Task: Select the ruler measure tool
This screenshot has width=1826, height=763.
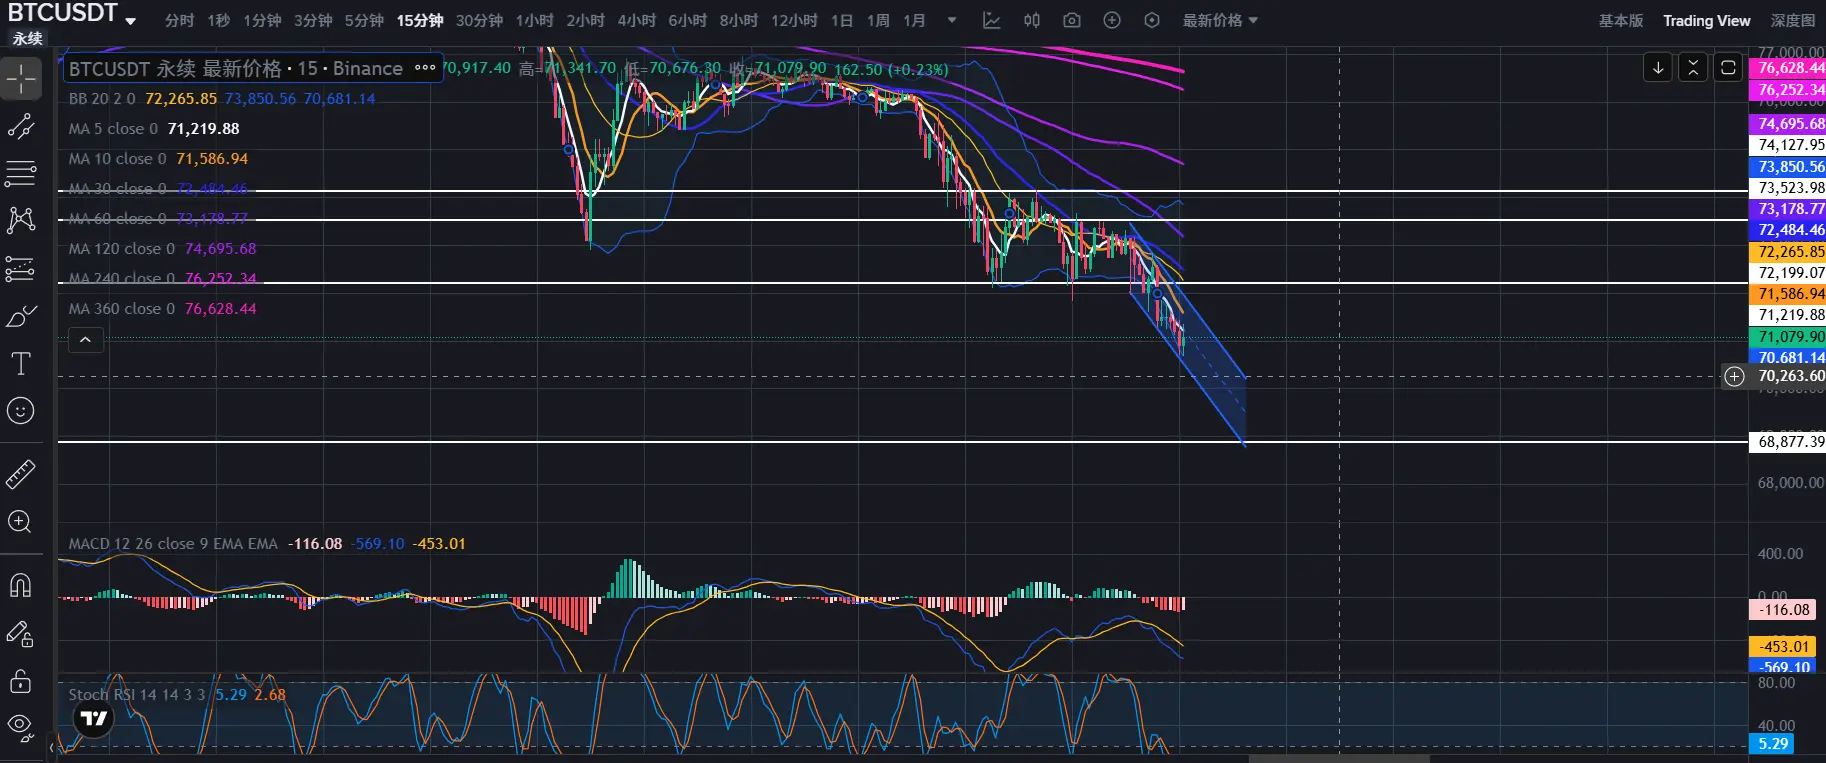Action: (21, 474)
